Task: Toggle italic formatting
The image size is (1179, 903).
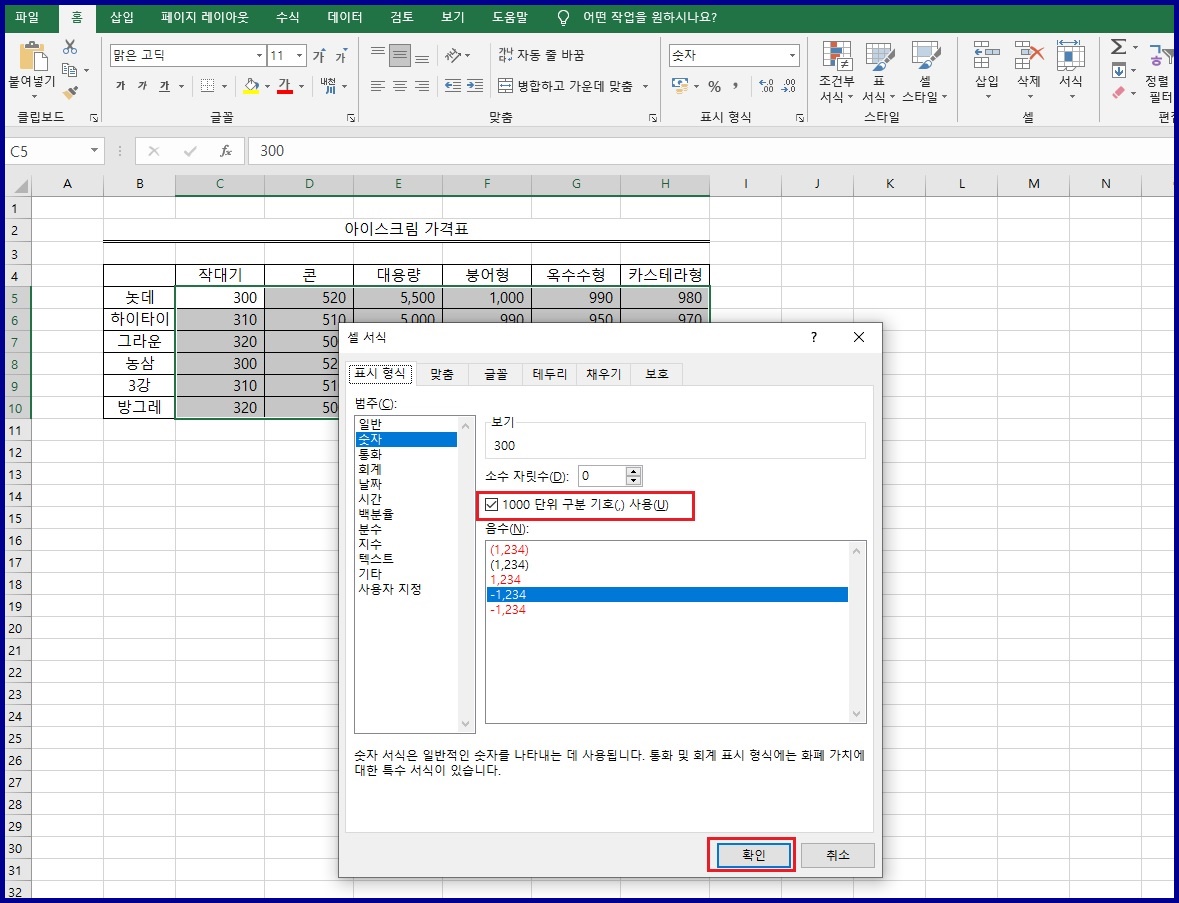Action: pyautogui.click(x=142, y=87)
